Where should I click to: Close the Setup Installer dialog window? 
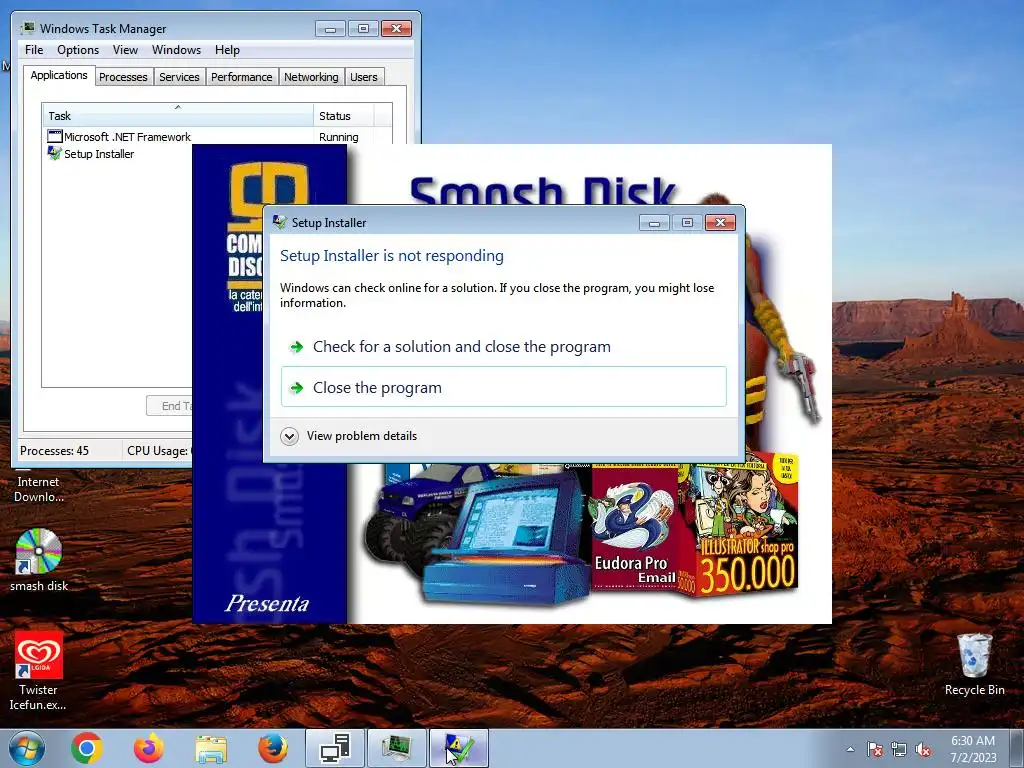point(720,223)
